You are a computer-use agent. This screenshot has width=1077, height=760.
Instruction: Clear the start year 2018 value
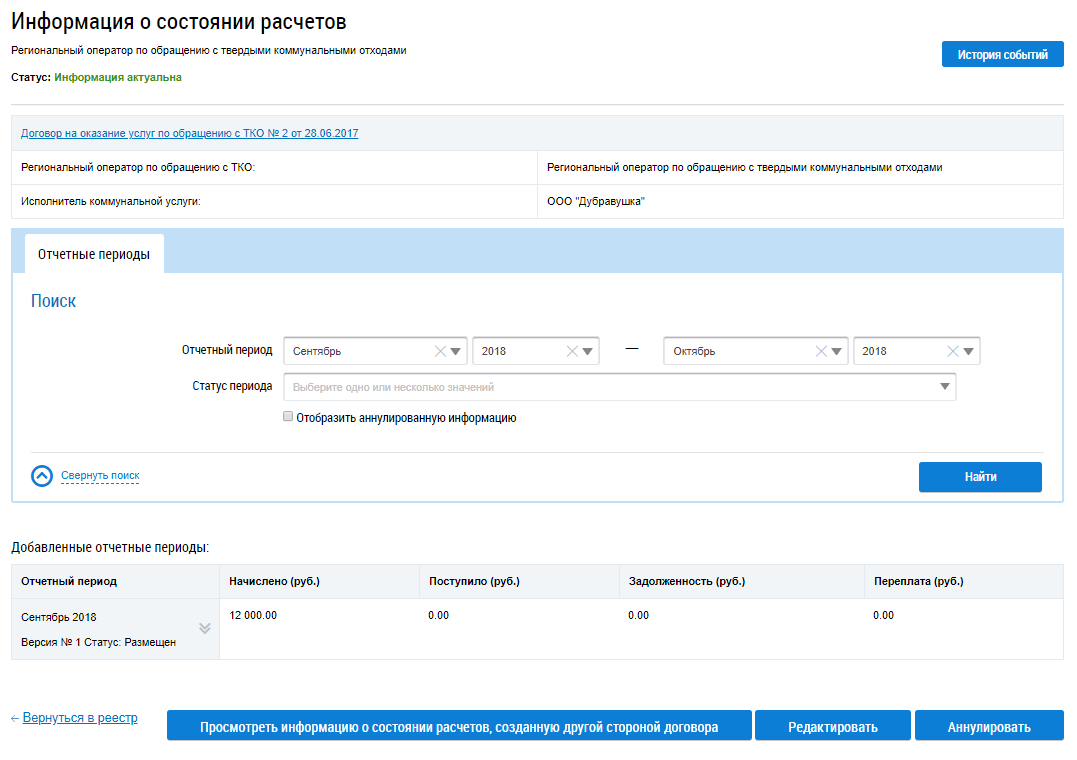[572, 351]
